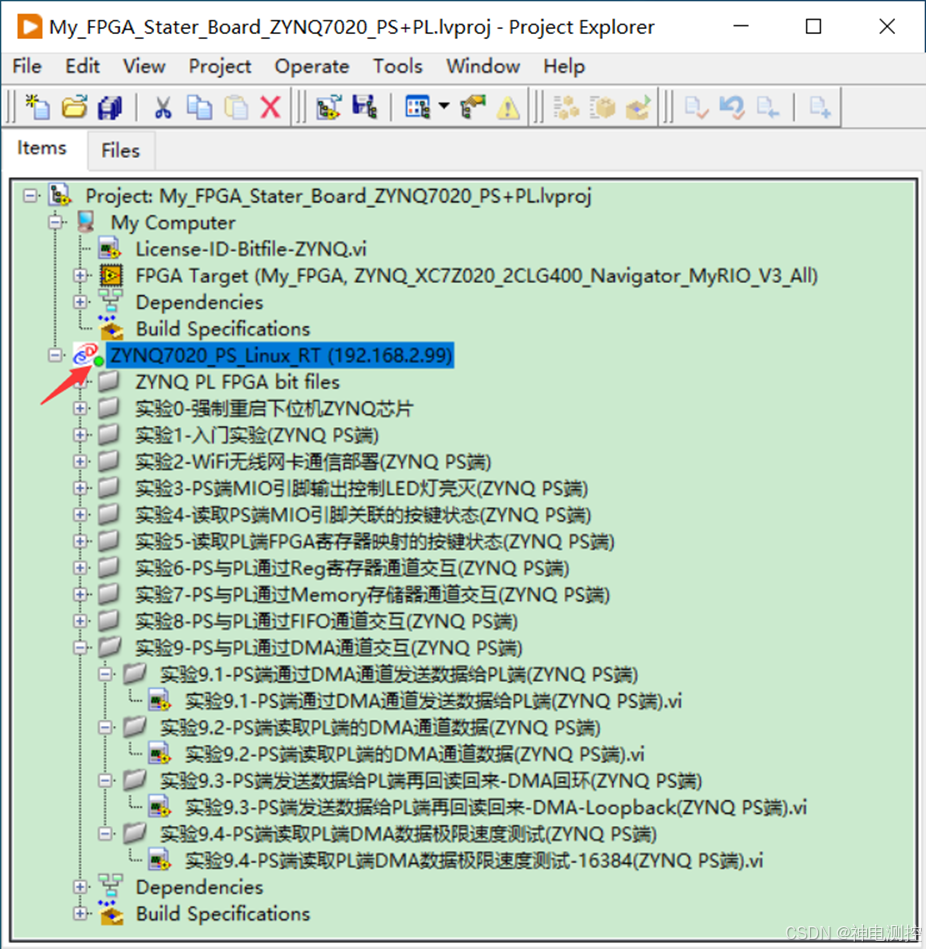This screenshot has width=926, height=949.
Task: Collapse the 实验9 DMA folder
Action: (x=80, y=648)
